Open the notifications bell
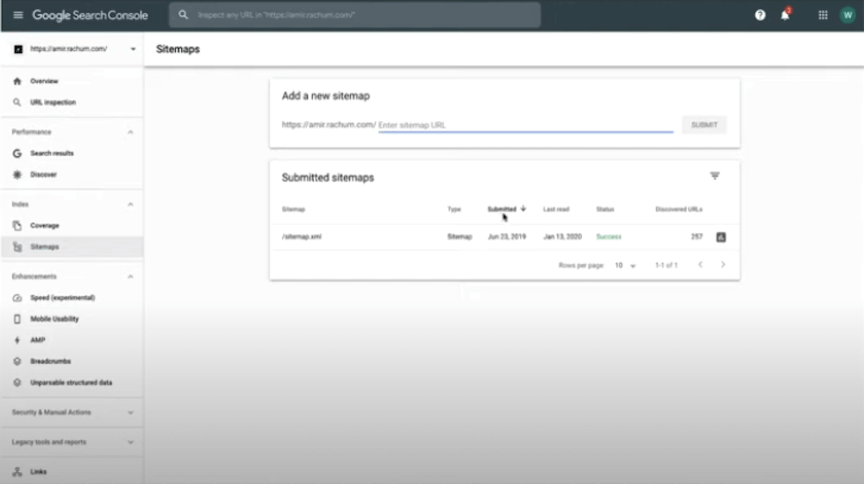 pos(785,15)
